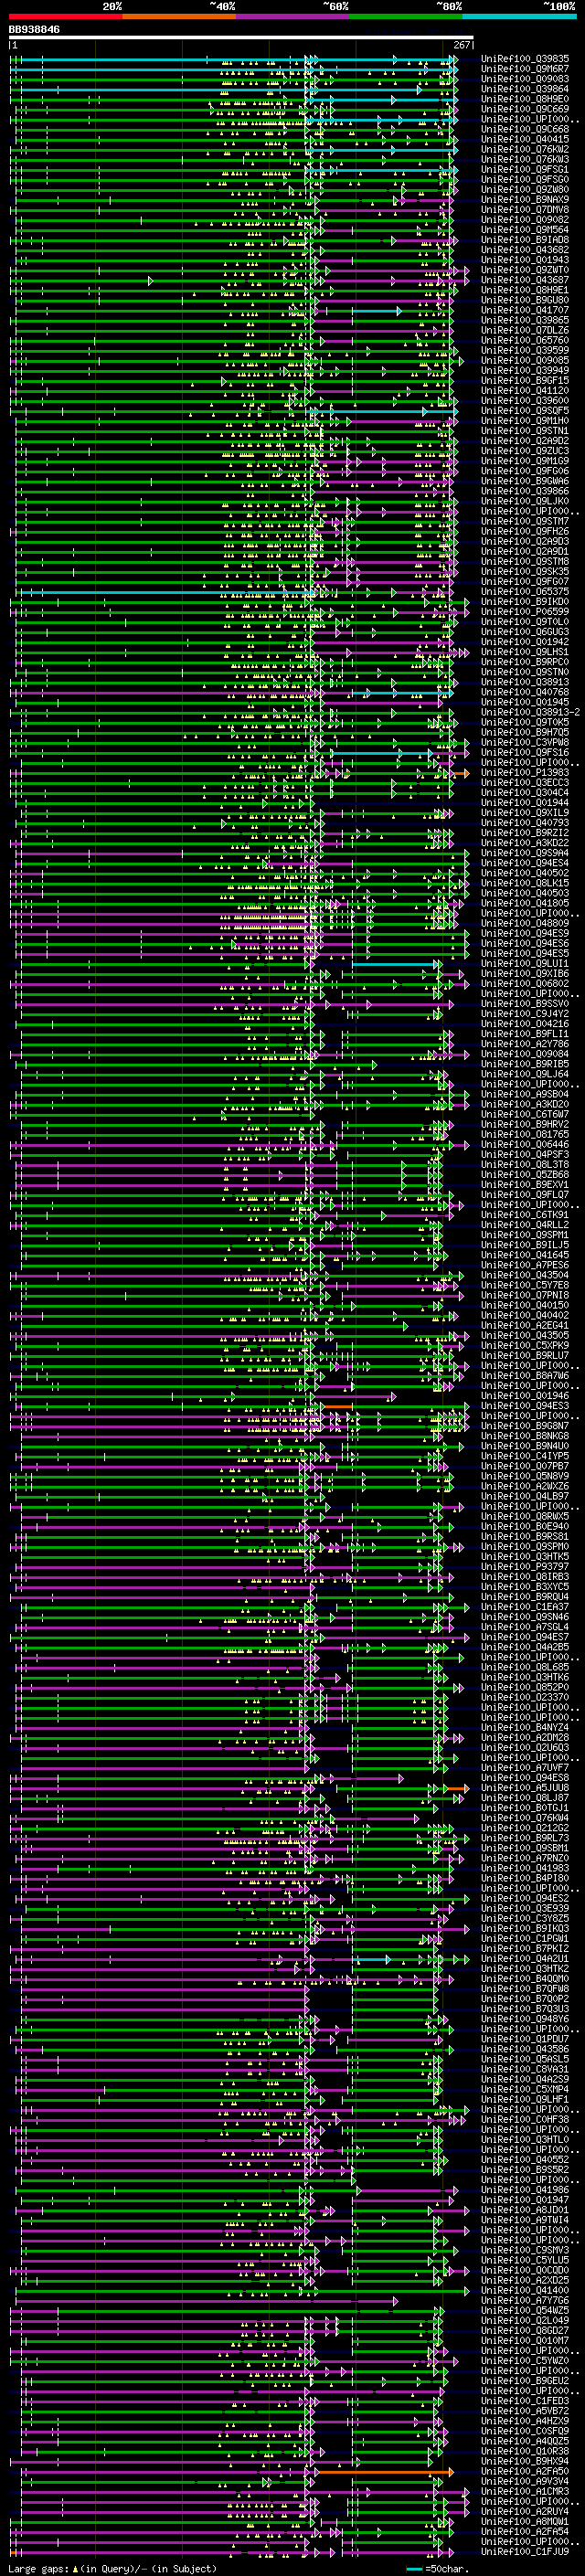Select the UniRef100_P13983 label
This screenshot has height=2576, width=585.
tap(525, 772)
